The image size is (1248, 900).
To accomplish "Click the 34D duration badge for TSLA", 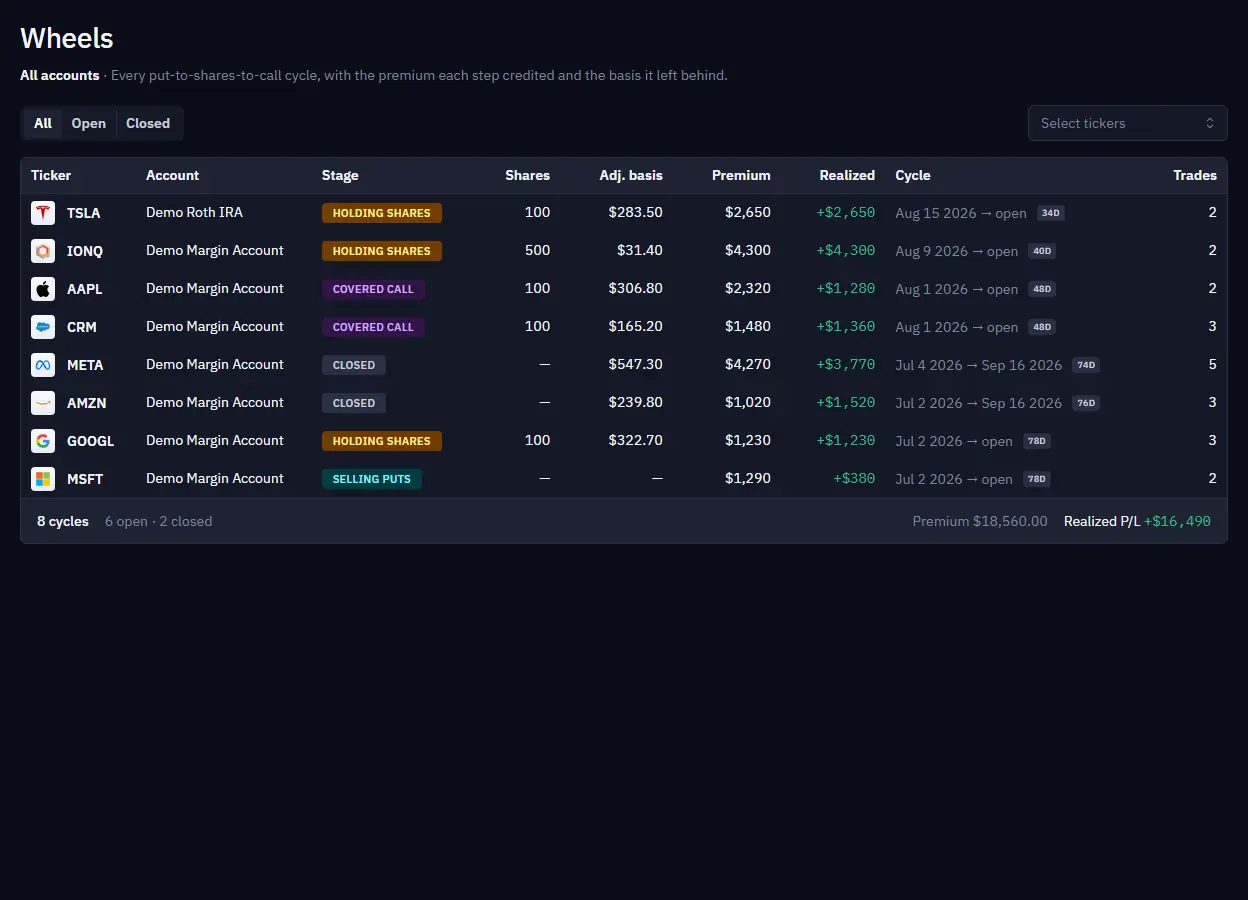I will click(1050, 213).
